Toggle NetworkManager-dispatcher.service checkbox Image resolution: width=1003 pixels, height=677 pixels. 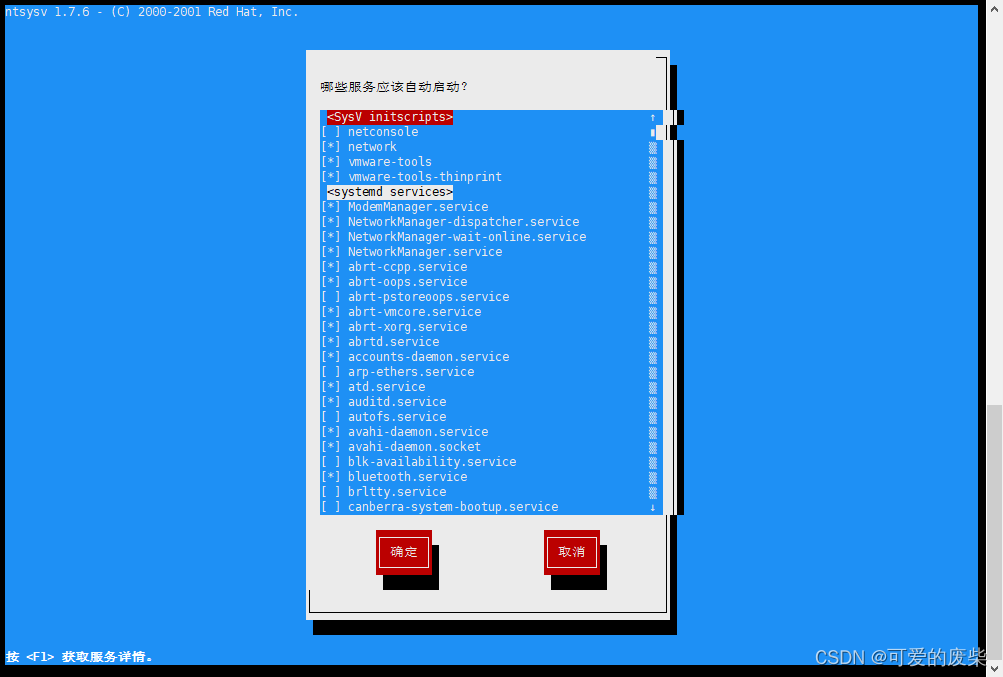click(x=331, y=222)
